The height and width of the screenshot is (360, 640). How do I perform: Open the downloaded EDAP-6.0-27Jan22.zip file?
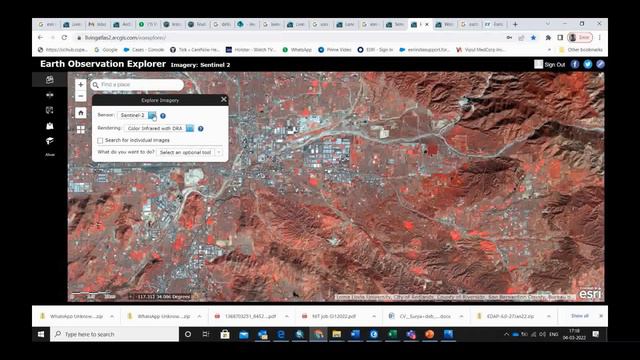505,316
